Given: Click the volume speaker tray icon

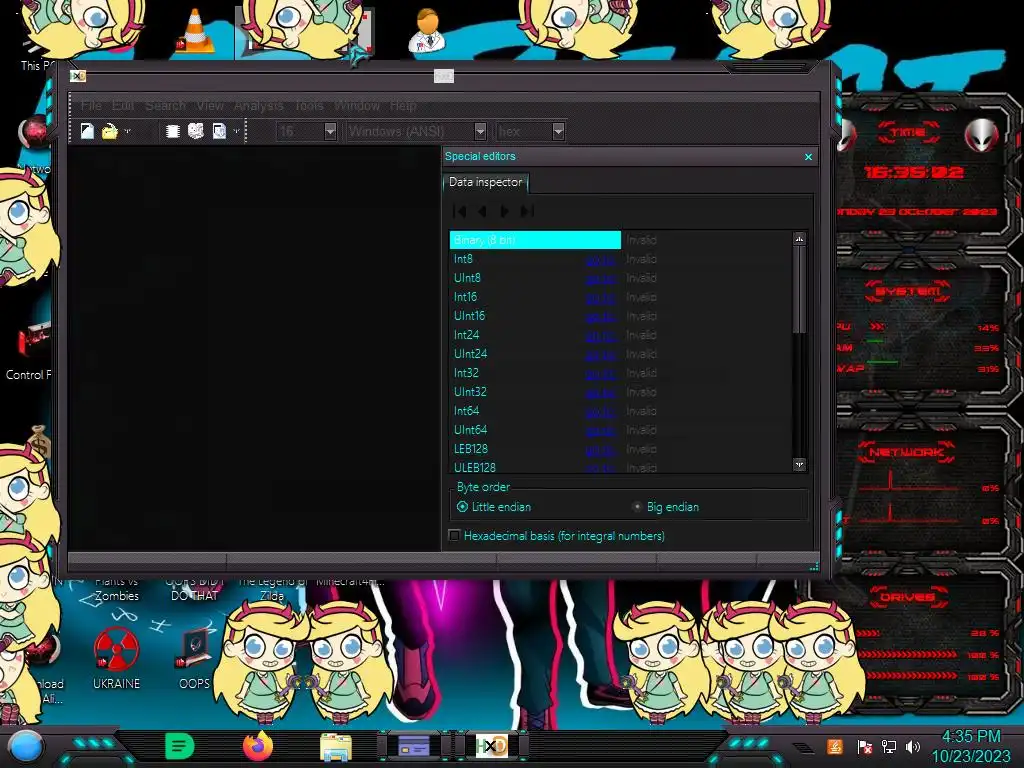Looking at the screenshot, I should click(x=912, y=746).
